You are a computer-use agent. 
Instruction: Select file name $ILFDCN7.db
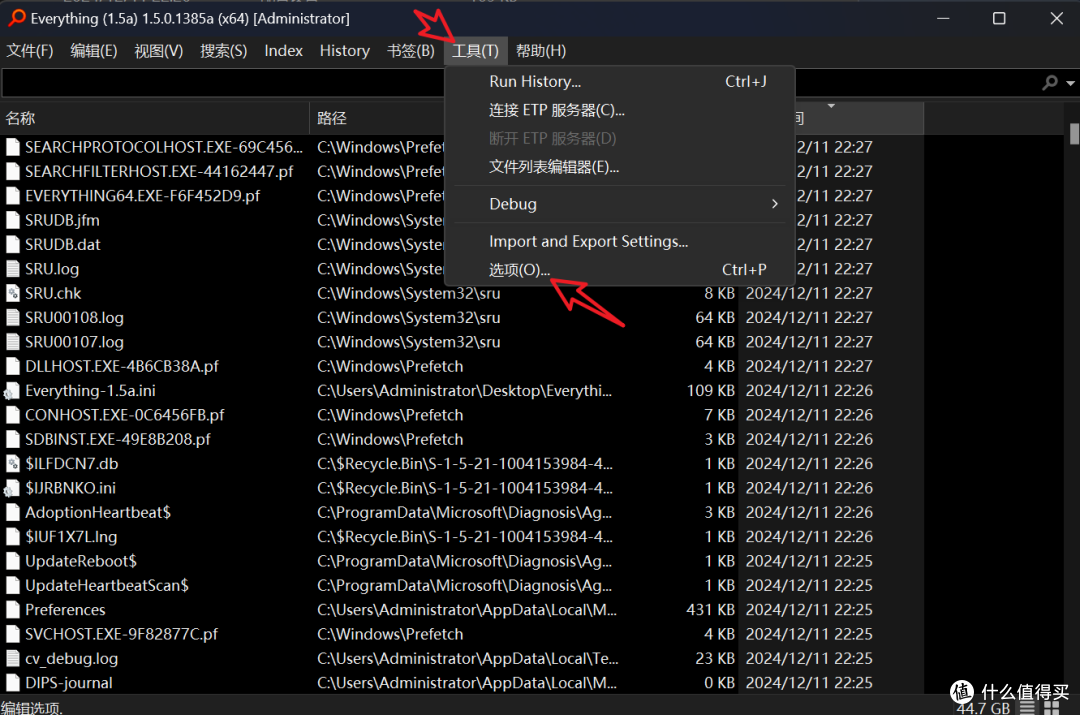click(72, 464)
